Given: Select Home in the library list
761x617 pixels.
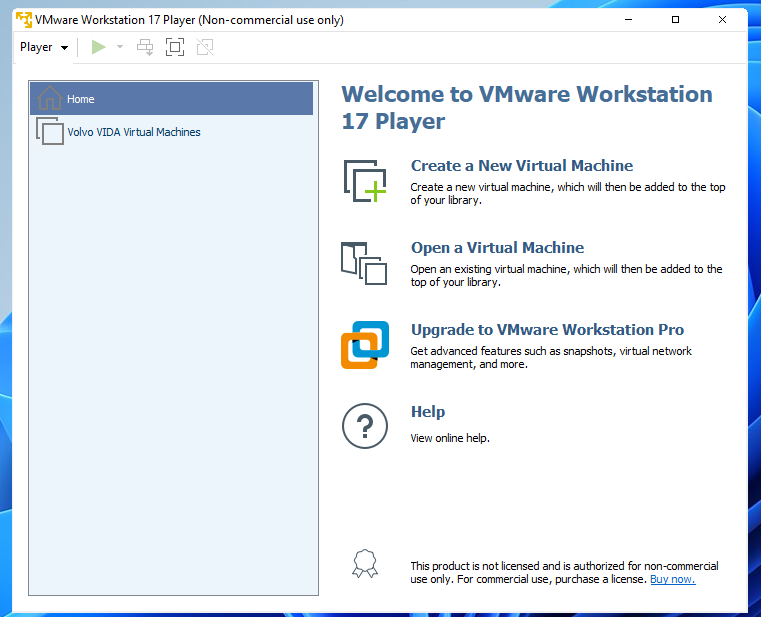Looking at the screenshot, I should 171,99.
